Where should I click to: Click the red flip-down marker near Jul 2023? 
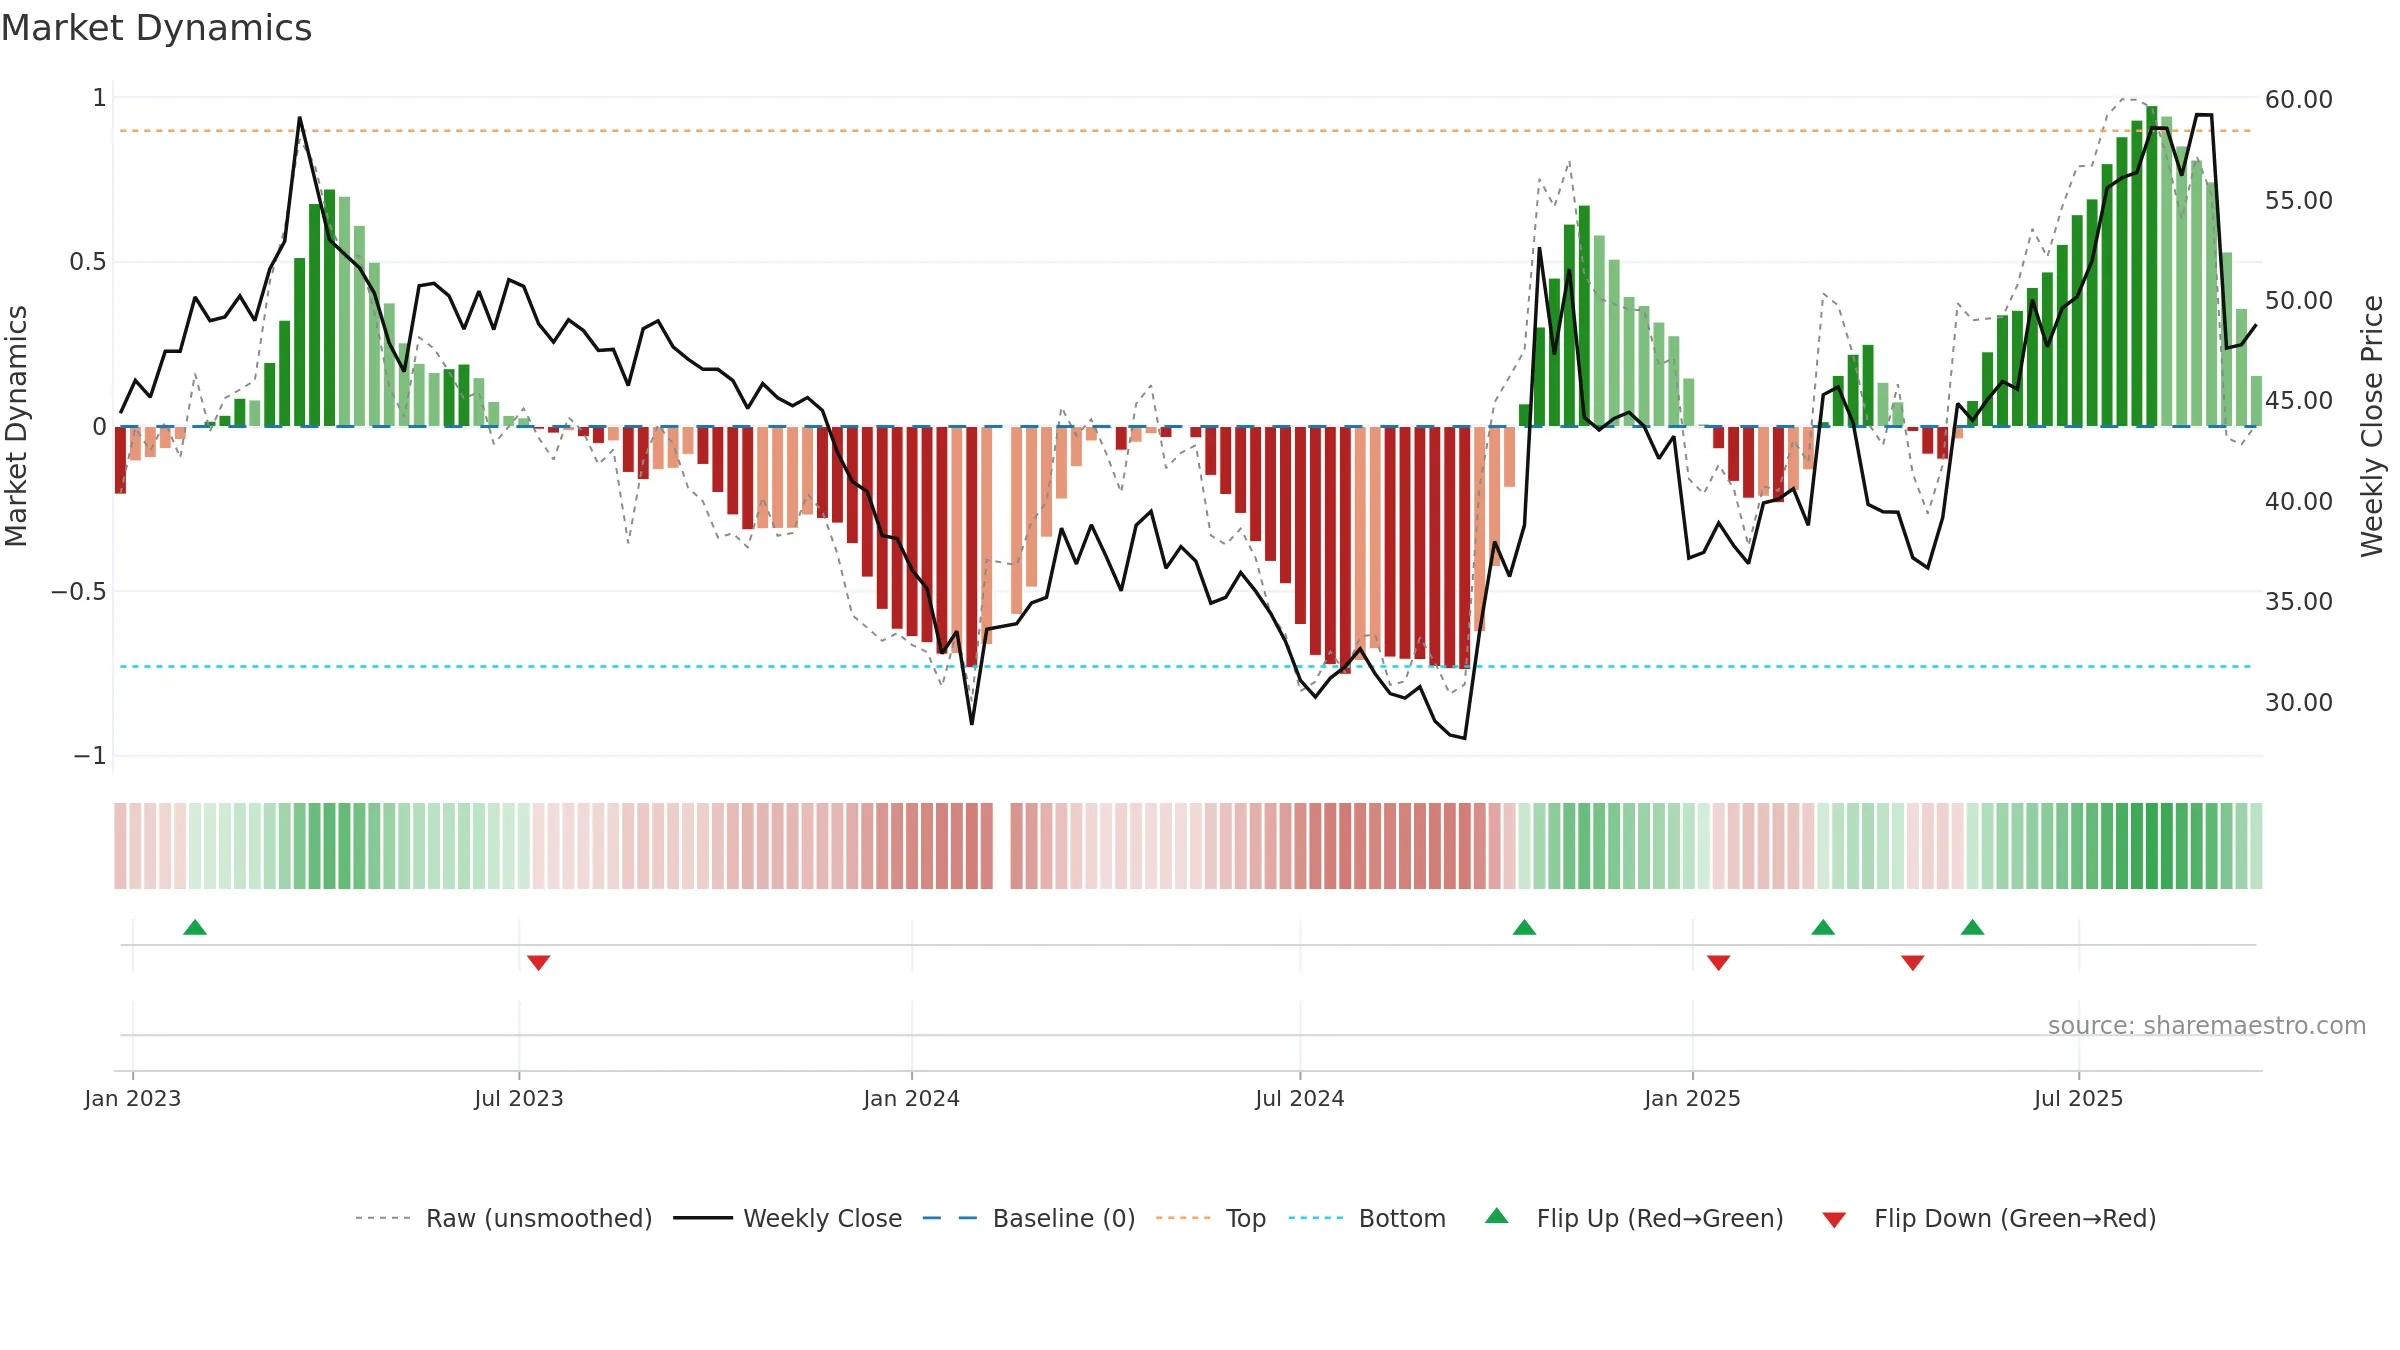coord(538,962)
